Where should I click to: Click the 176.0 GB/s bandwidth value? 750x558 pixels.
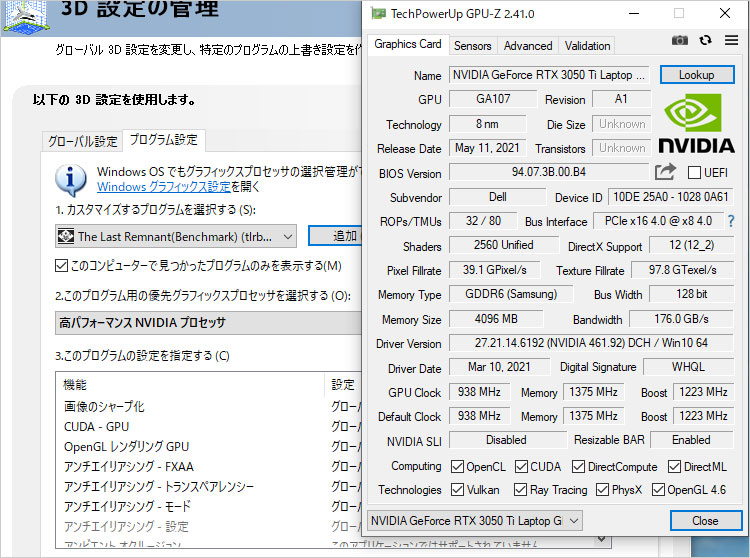[681, 319]
